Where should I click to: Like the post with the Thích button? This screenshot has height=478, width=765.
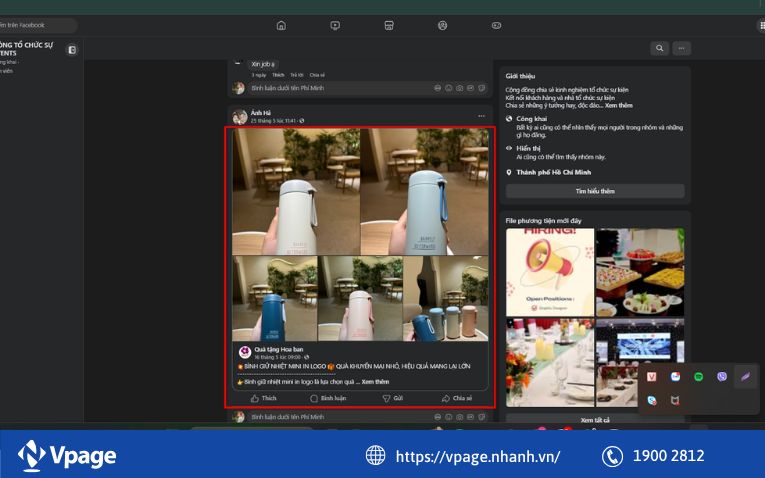tap(263, 398)
